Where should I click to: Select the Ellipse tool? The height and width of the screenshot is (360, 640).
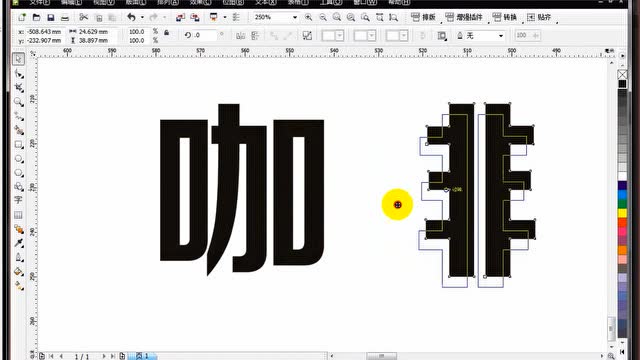[x=18, y=159]
